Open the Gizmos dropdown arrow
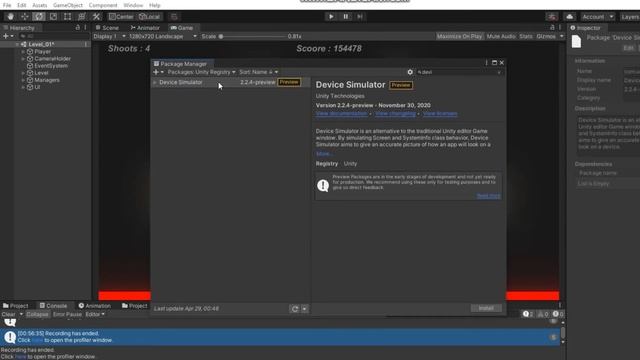 coord(562,36)
